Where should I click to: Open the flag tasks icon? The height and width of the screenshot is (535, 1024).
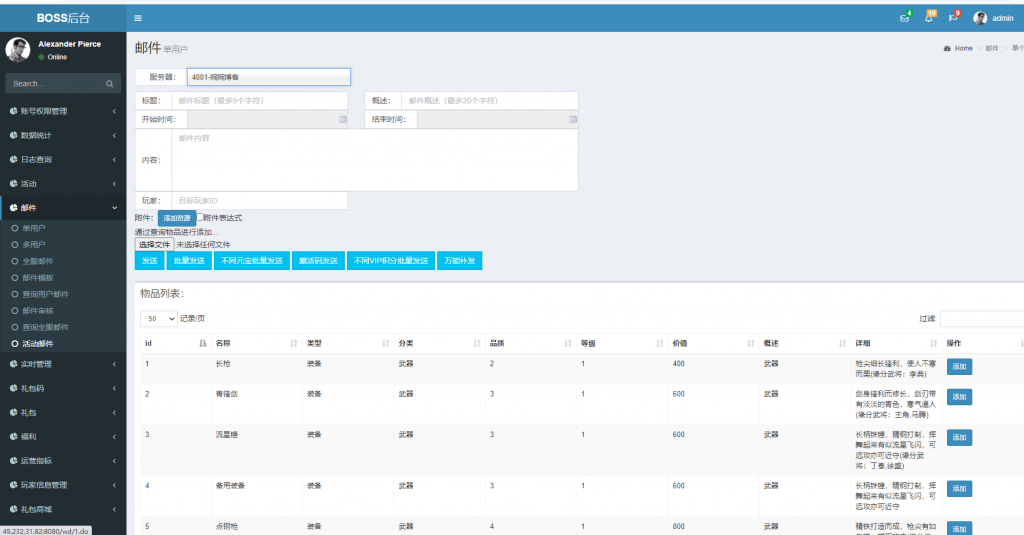954,18
